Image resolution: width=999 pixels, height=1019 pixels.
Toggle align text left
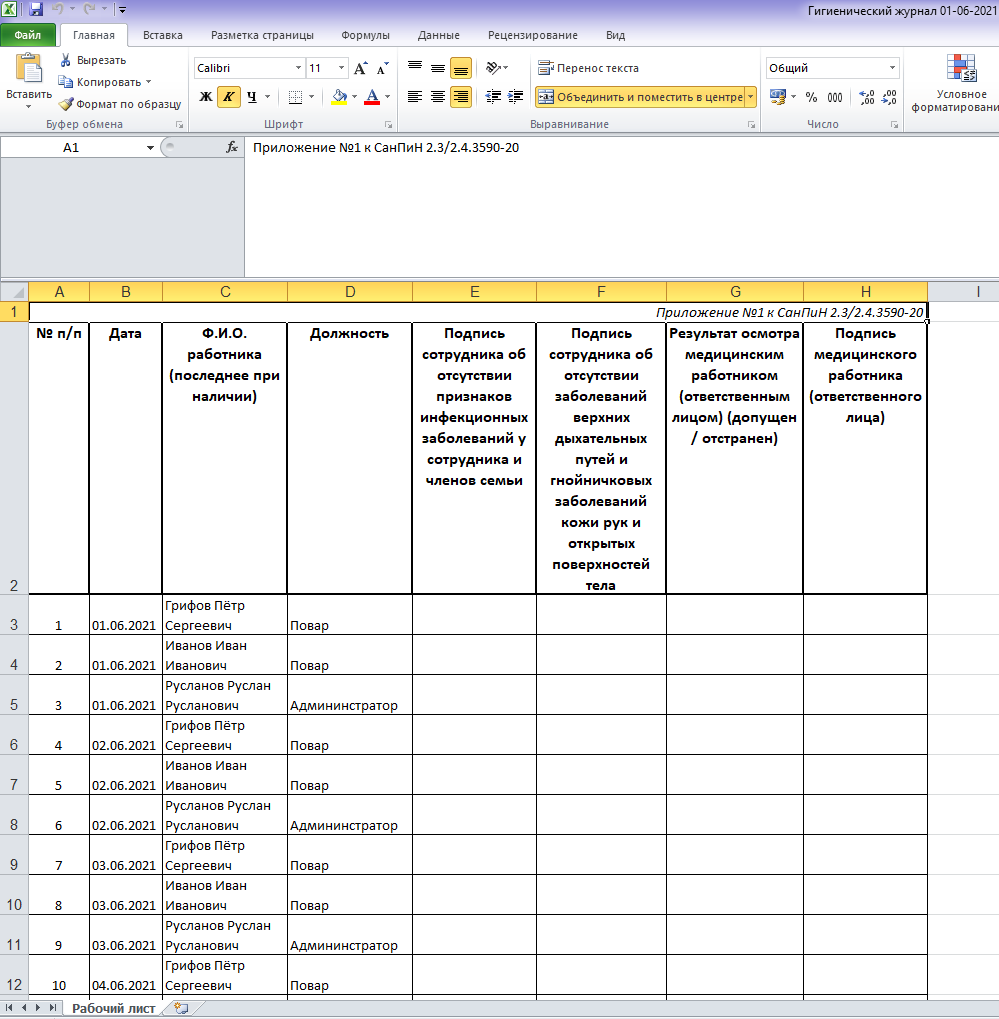[415, 97]
